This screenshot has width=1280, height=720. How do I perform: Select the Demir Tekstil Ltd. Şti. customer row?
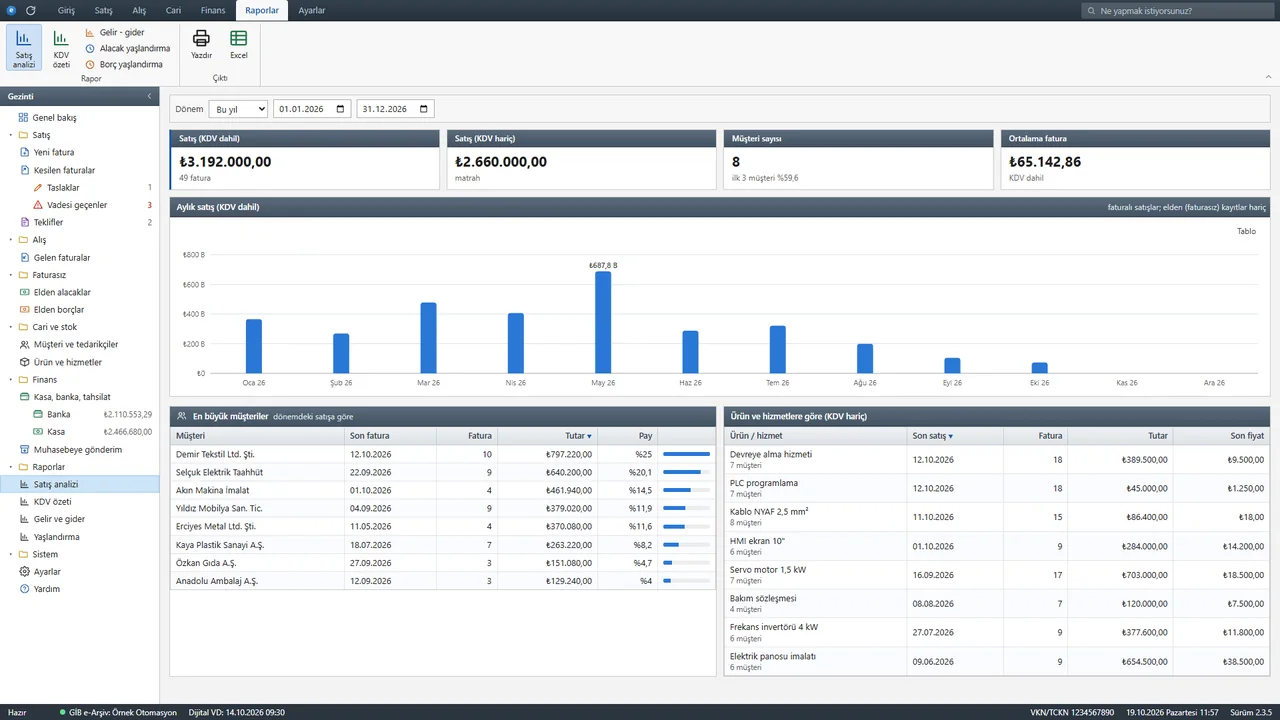coord(441,454)
